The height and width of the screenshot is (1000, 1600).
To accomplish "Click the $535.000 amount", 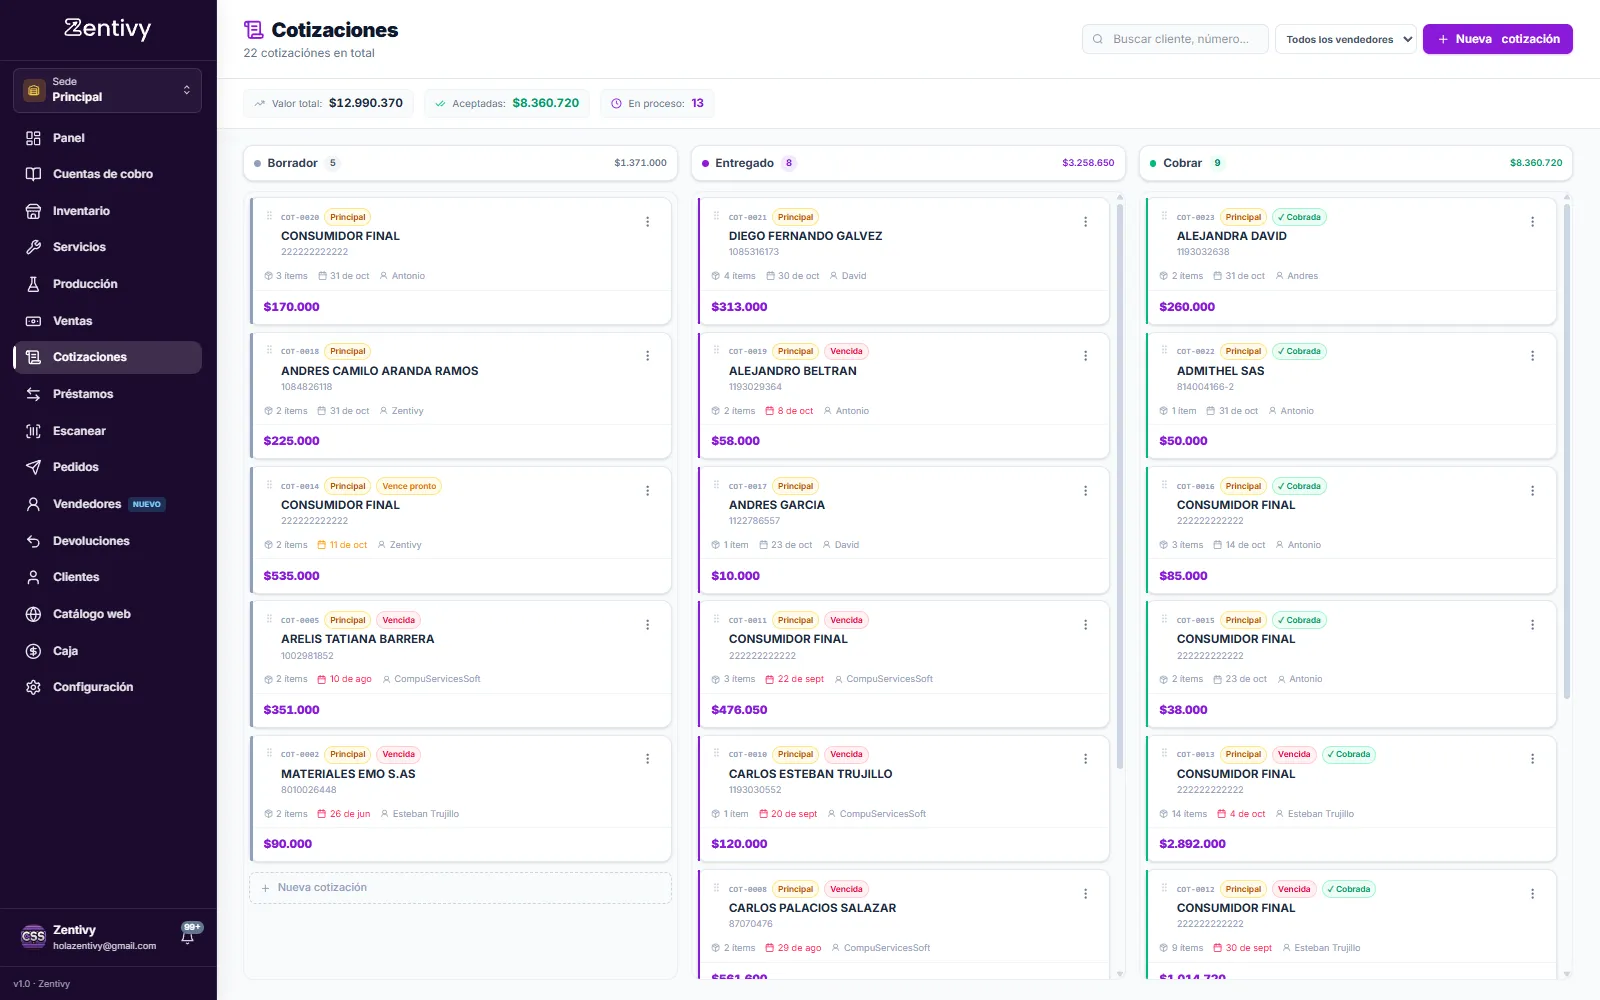I will [x=291, y=576].
